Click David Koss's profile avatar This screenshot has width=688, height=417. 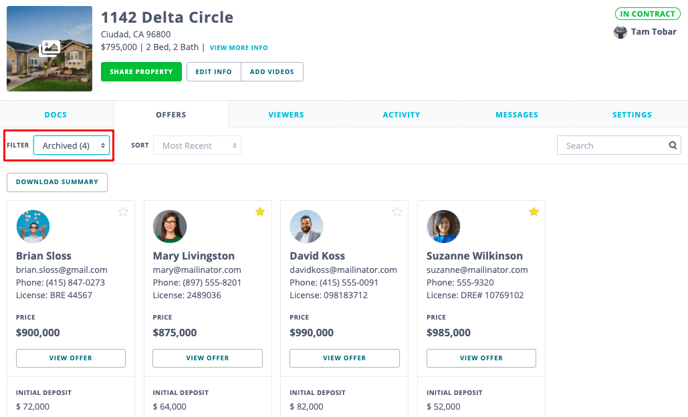[306, 227]
